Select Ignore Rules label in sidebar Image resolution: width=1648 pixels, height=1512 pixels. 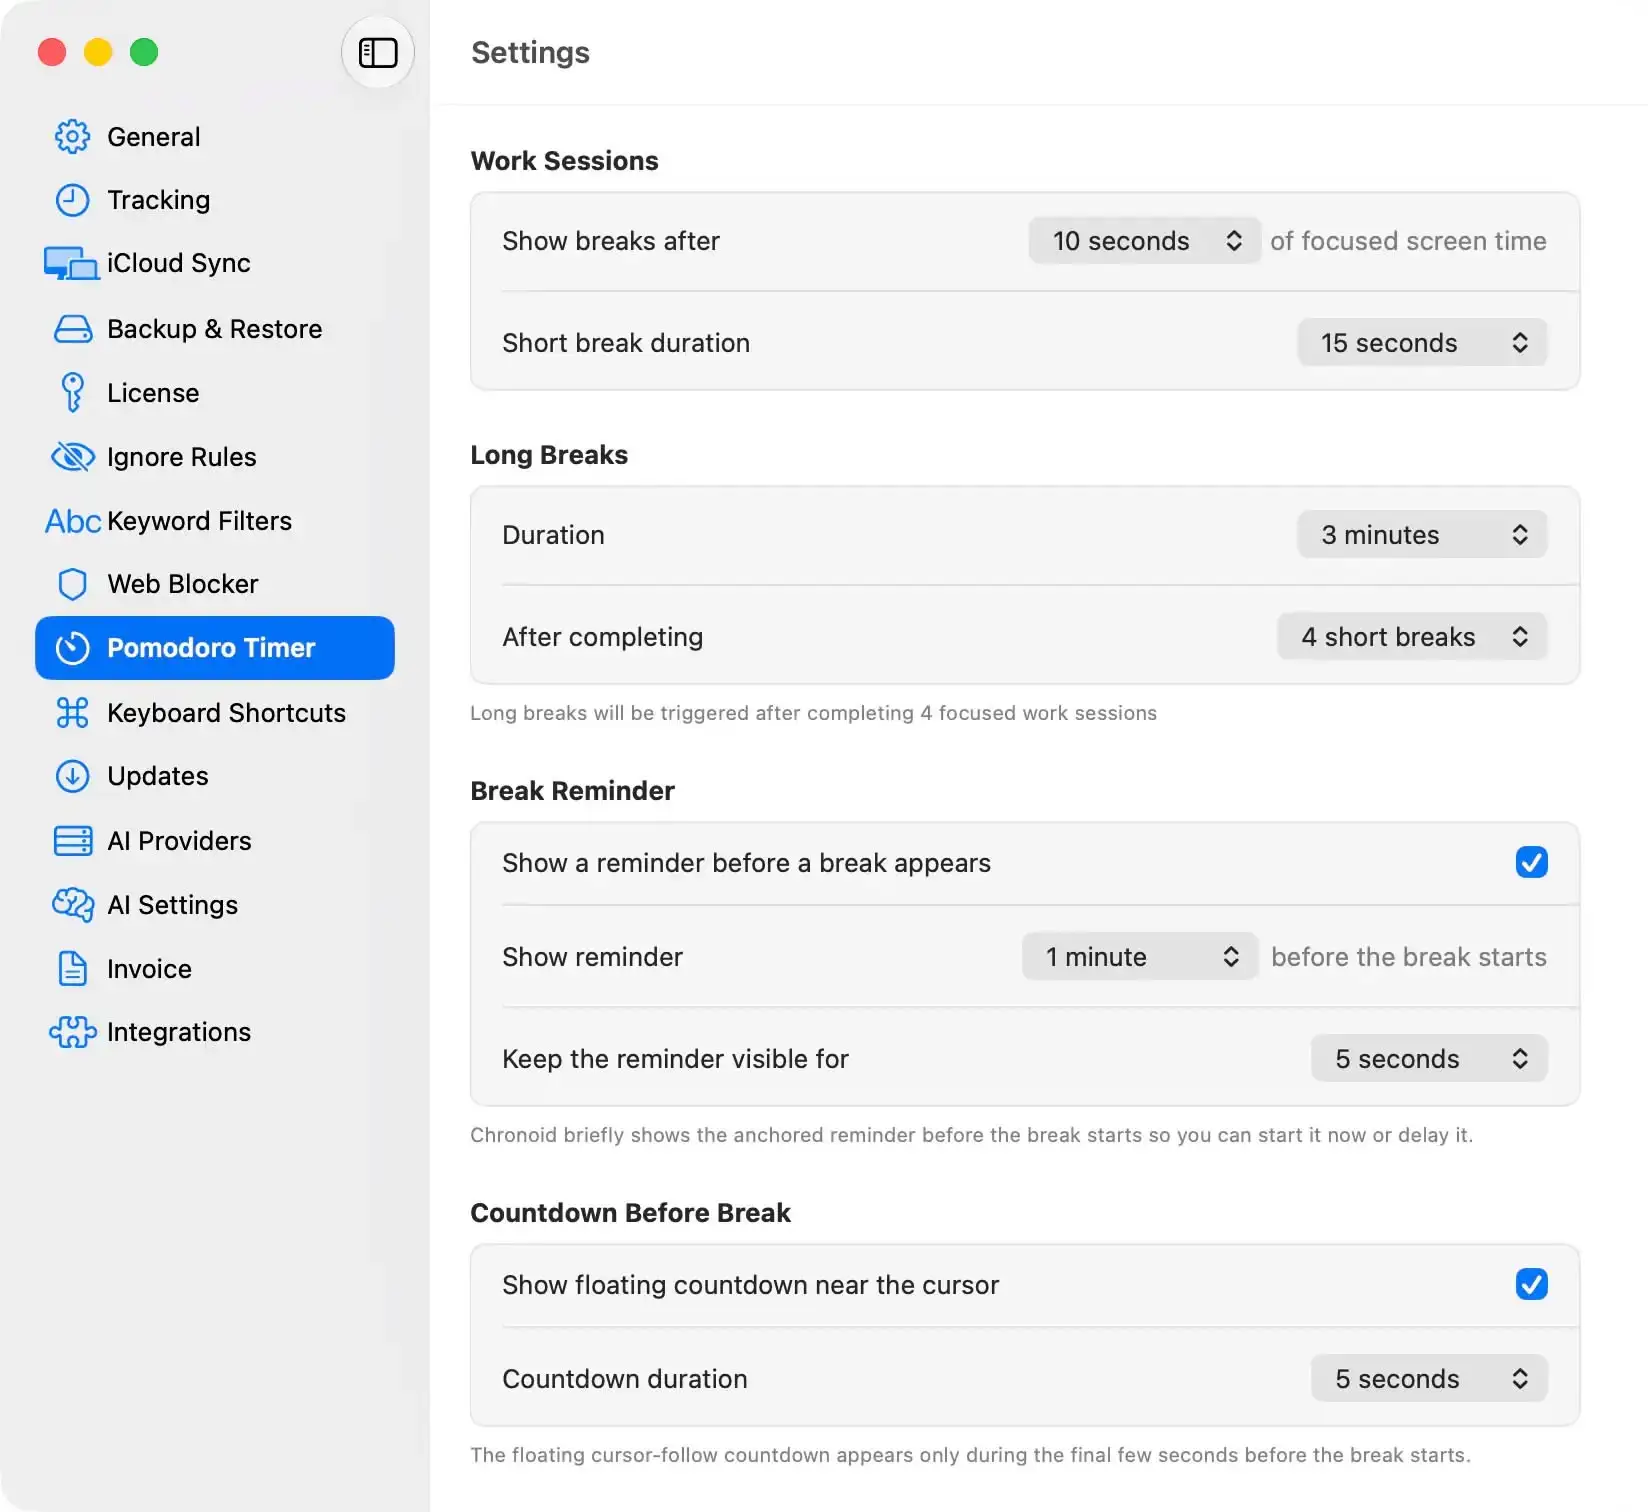pos(181,457)
